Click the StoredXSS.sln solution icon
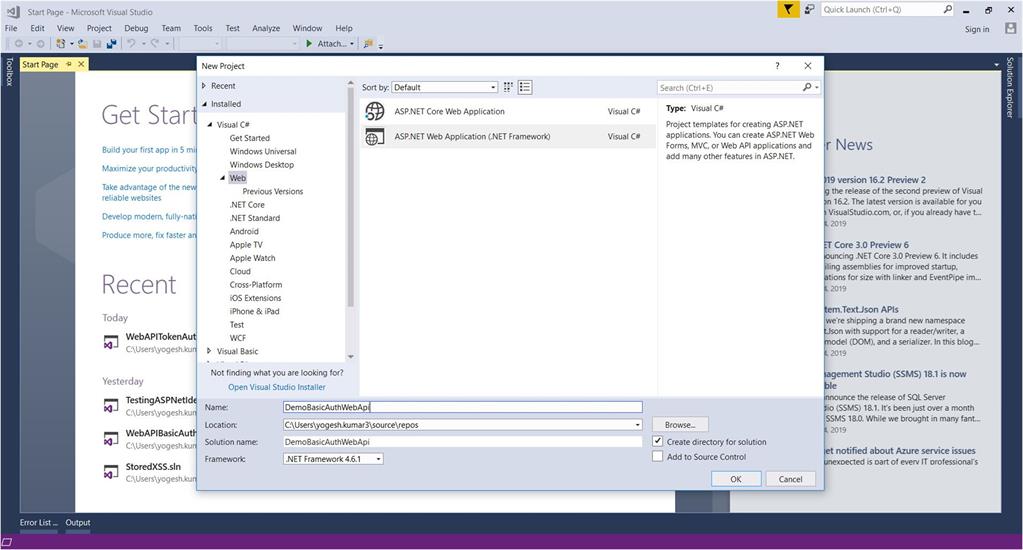The height and width of the screenshot is (550, 1023). coord(111,472)
